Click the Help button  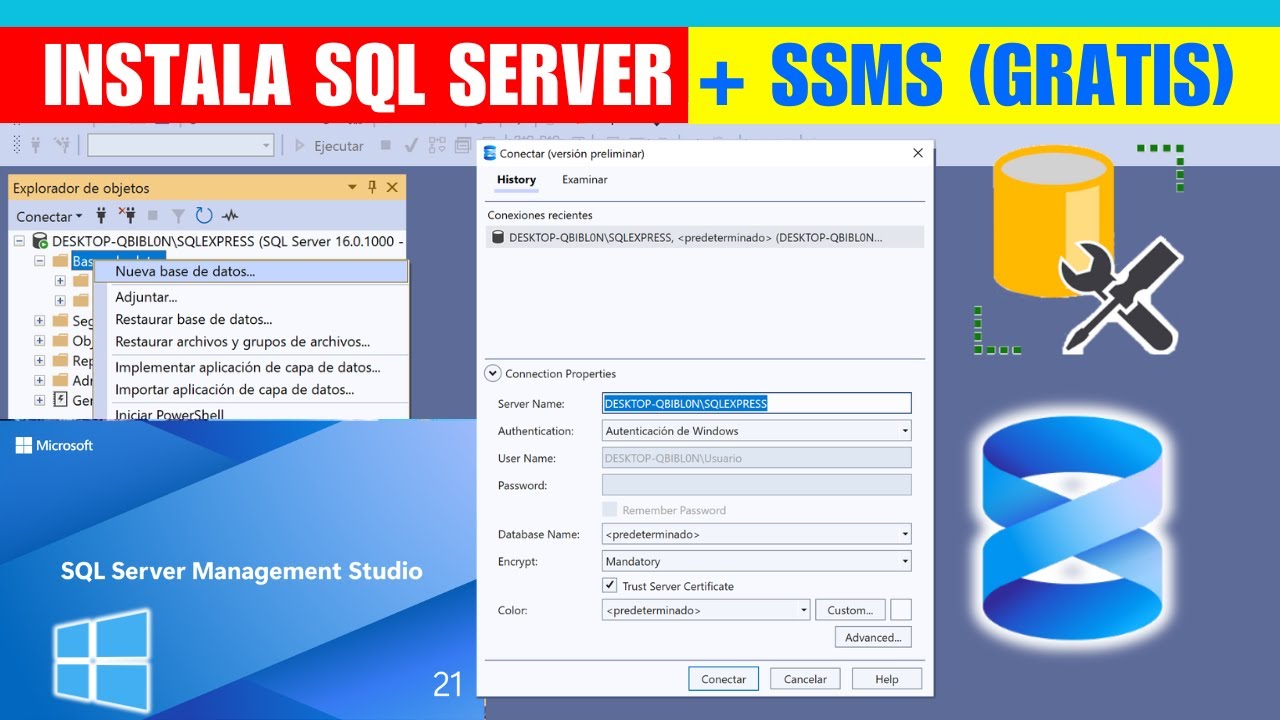tap(887, 679)
